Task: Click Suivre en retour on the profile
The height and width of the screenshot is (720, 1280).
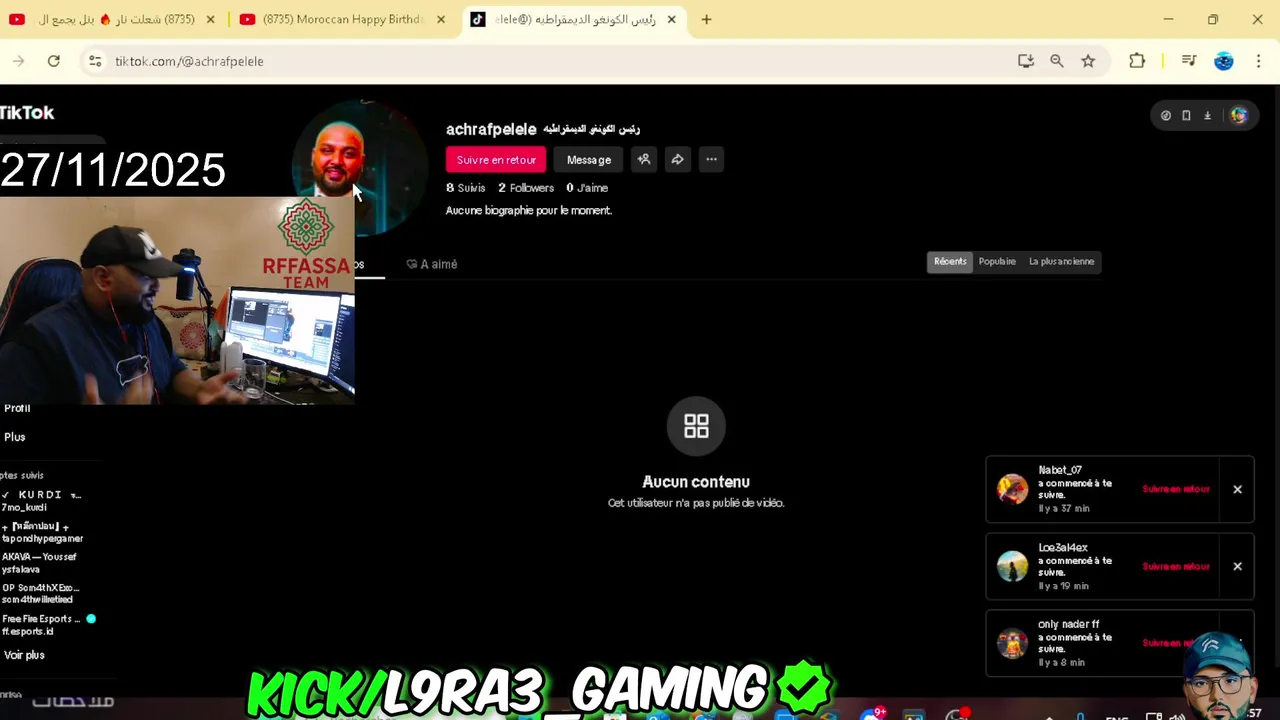Action: [x=496, y=160]
